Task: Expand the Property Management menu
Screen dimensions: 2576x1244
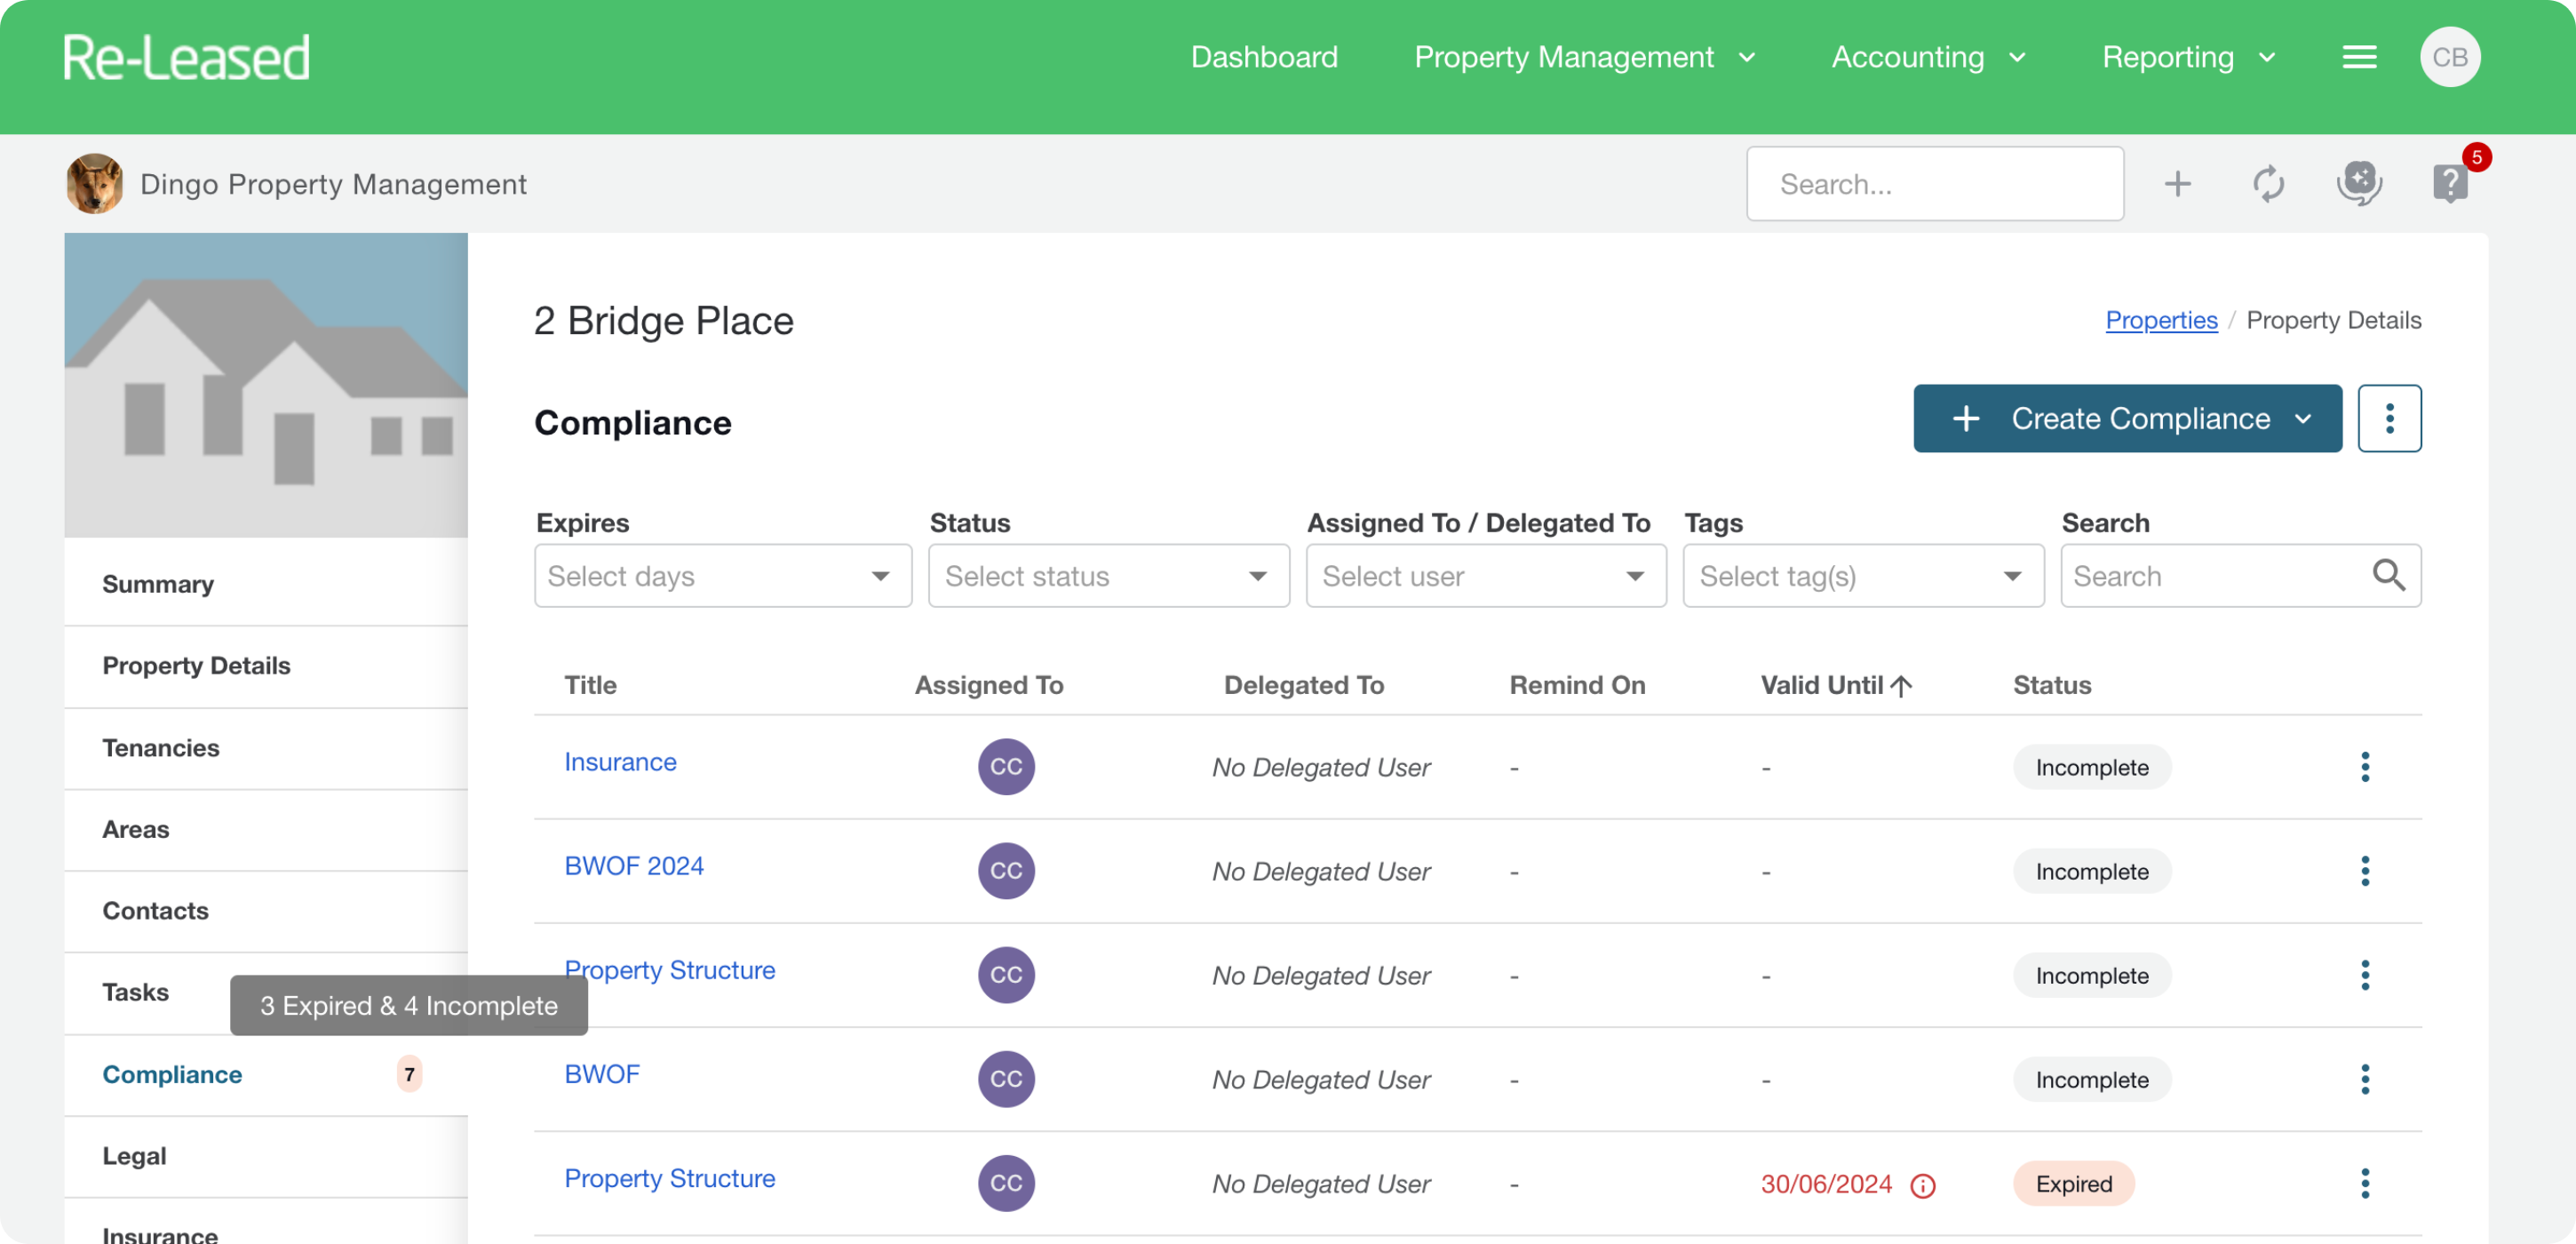Action: coord(1584,57)
